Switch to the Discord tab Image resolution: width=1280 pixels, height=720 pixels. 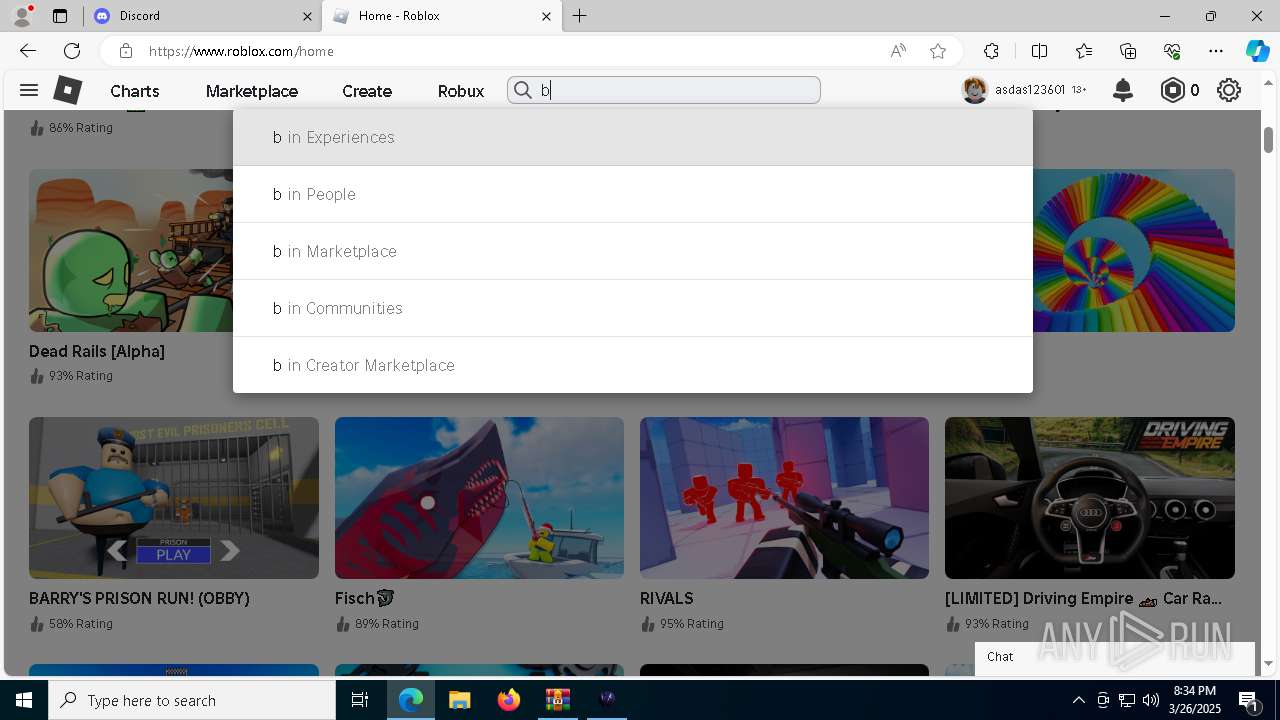[200, 16]
